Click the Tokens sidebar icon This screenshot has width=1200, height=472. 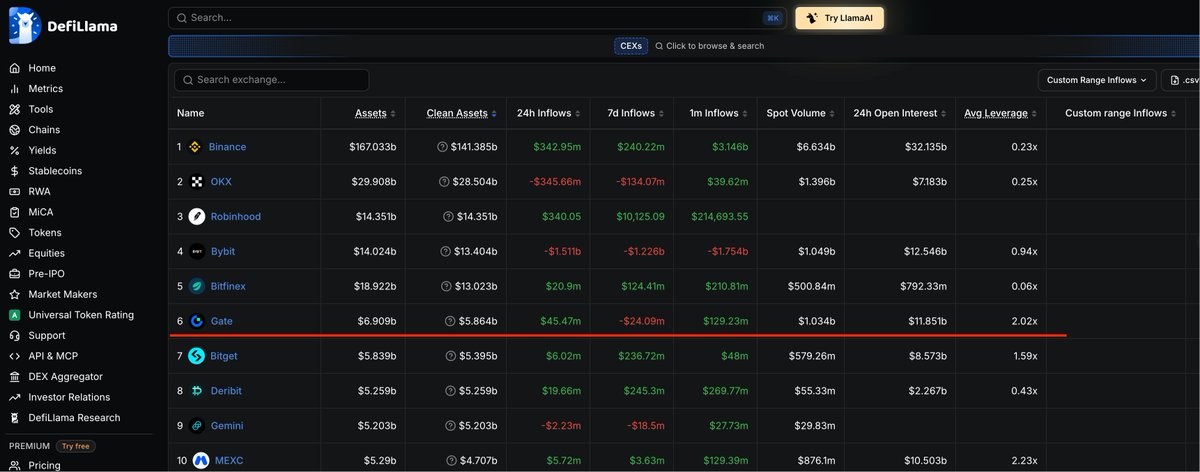tap(15, 233)
